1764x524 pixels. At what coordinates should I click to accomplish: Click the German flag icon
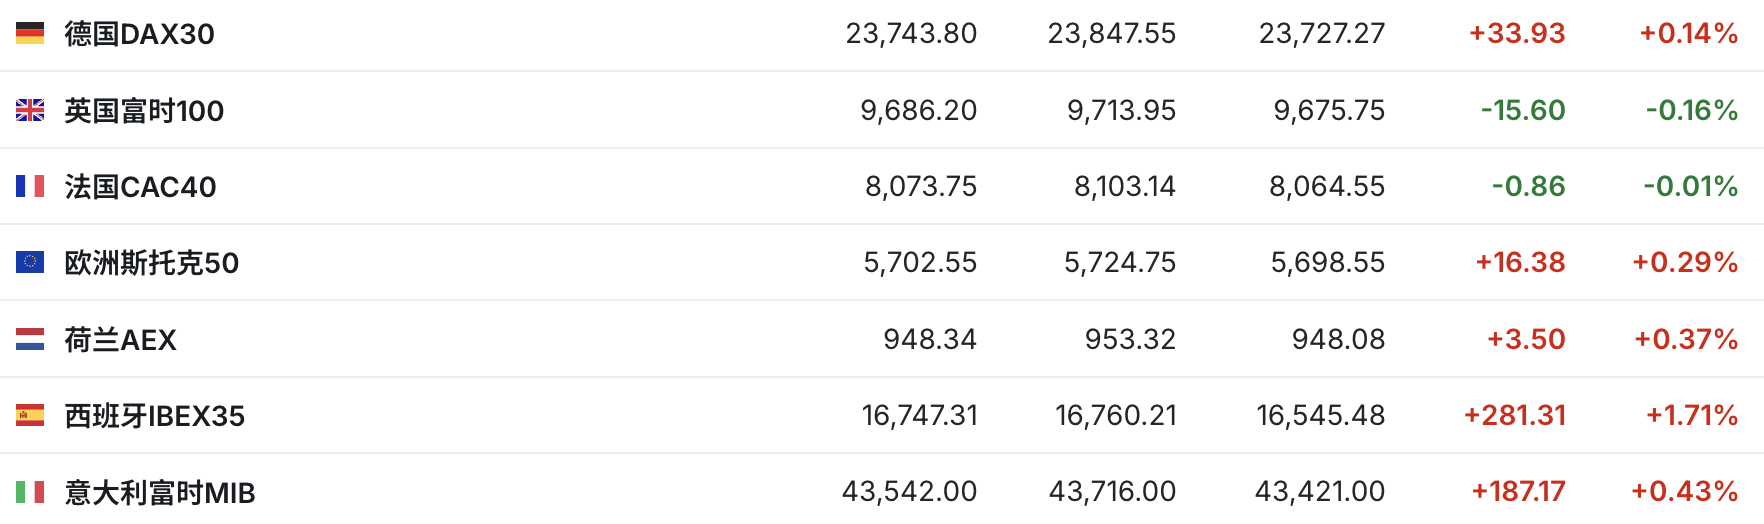pos(30,34)
